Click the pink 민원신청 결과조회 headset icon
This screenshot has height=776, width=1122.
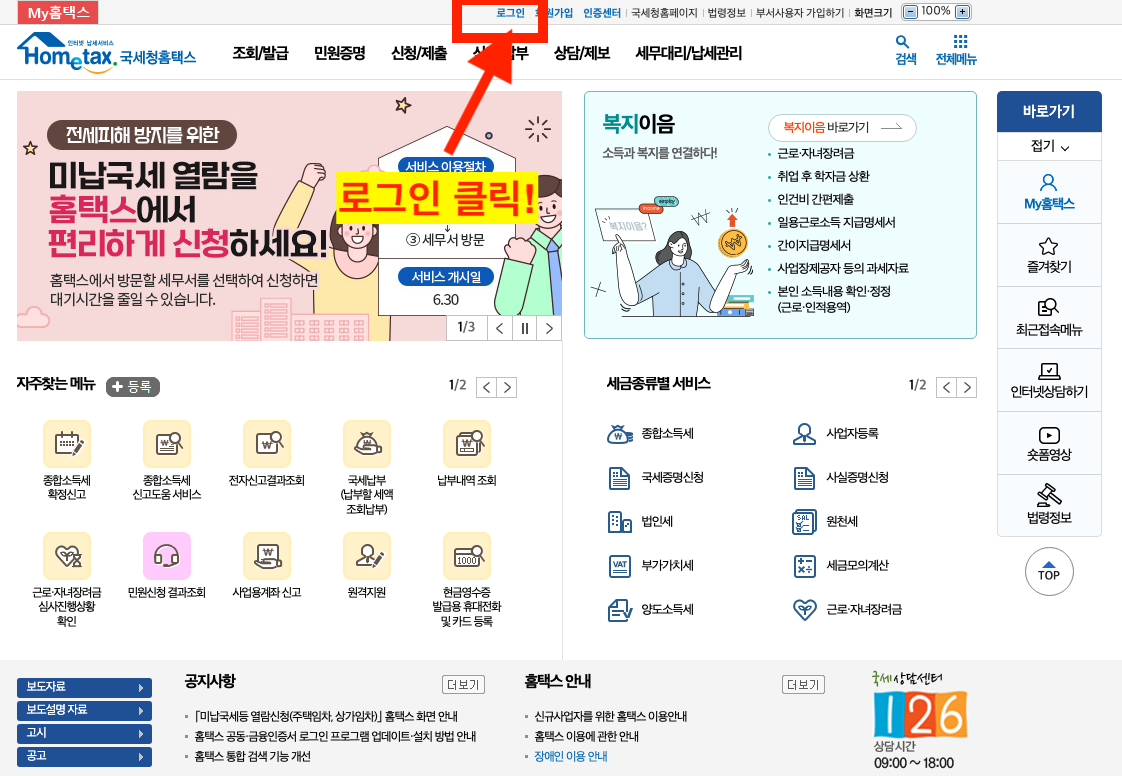click(167, 556)
